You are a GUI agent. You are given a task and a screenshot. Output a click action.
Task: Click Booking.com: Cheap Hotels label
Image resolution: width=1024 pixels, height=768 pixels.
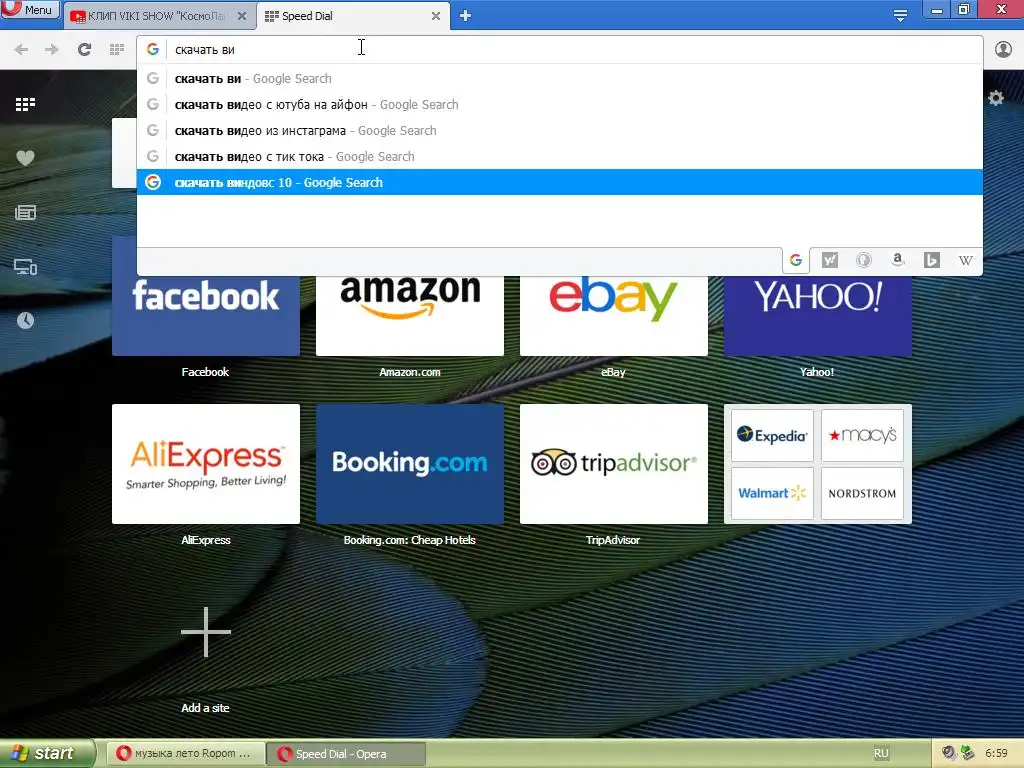click(409, 540)
